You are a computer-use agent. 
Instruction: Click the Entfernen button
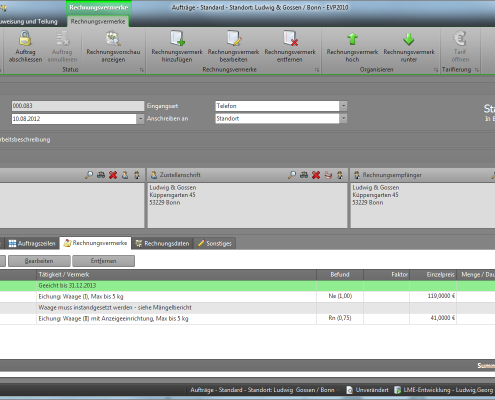(x=104, y=261)
